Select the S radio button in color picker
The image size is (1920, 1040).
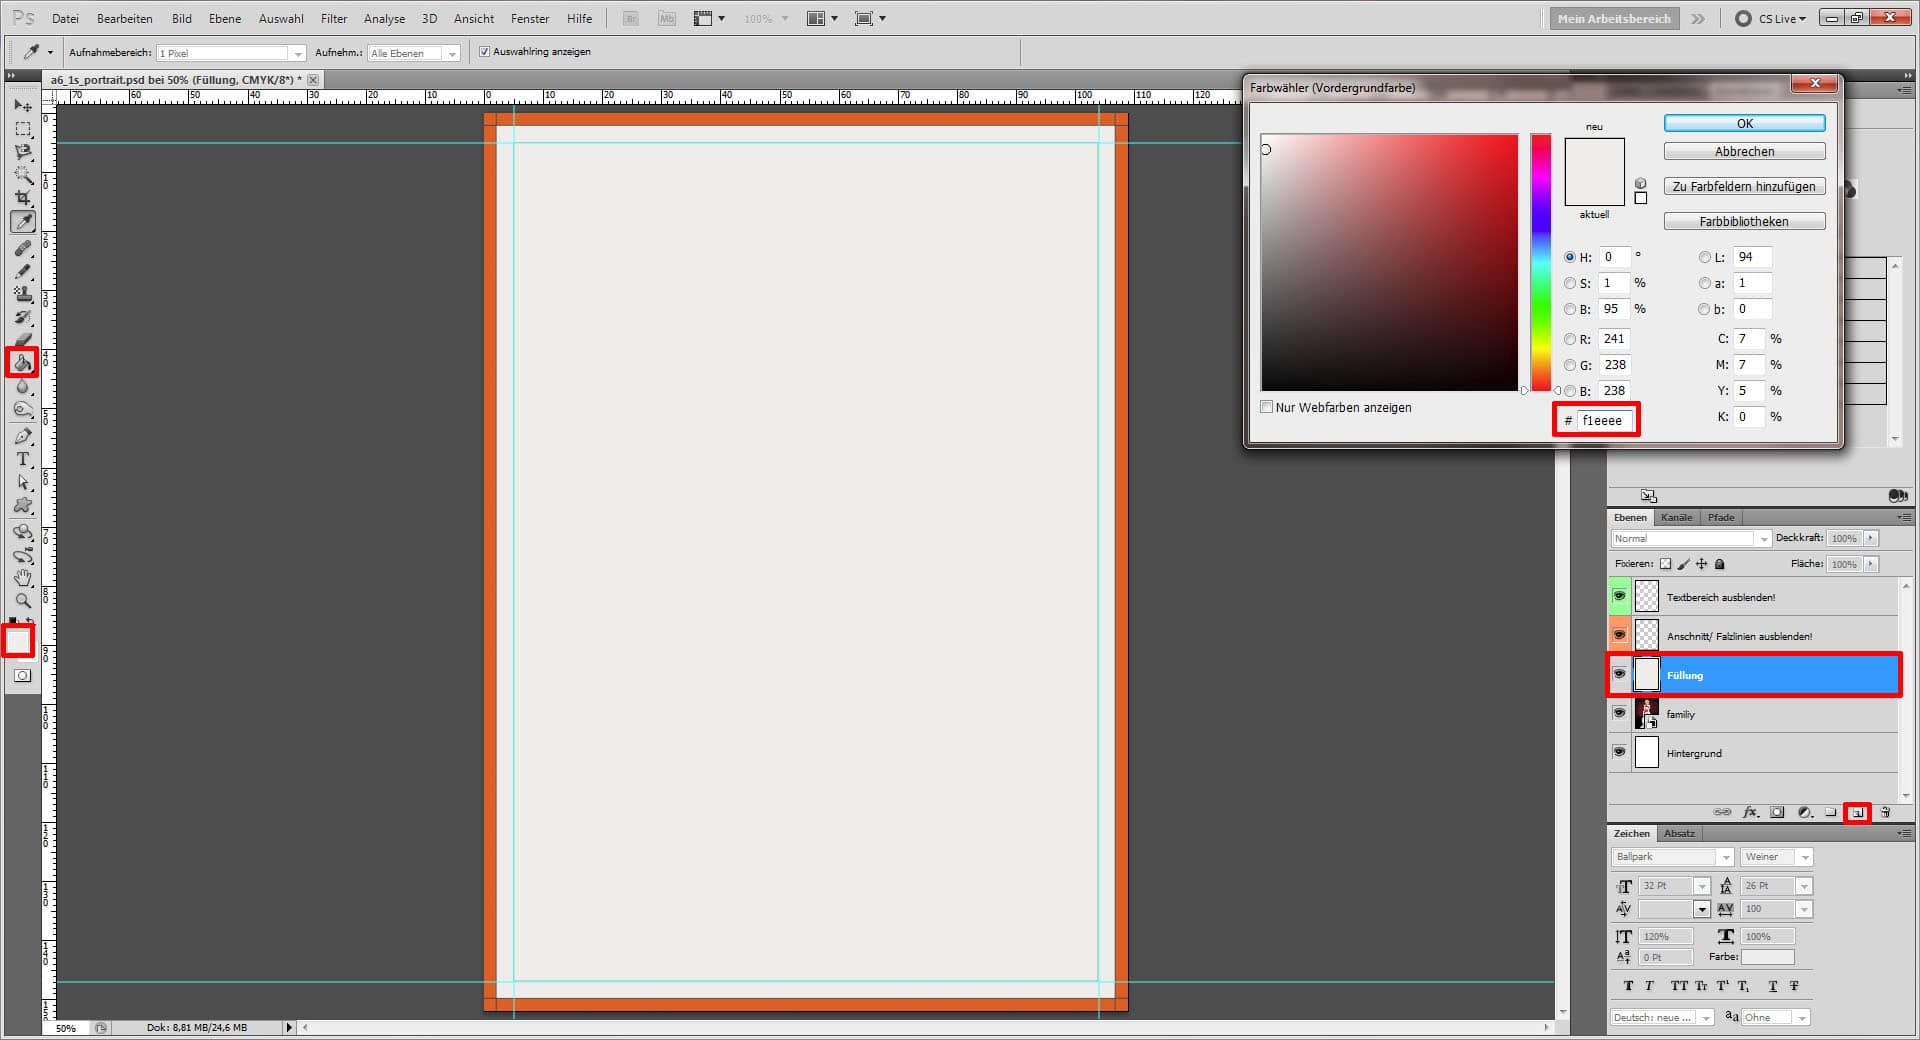1569,283
